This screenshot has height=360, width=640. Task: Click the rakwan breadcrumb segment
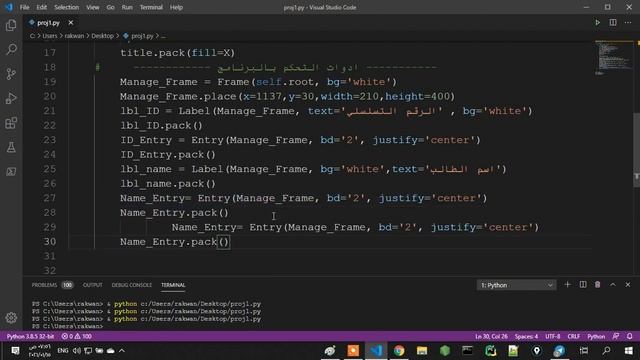pyautogui.click(x=74, y=36)
